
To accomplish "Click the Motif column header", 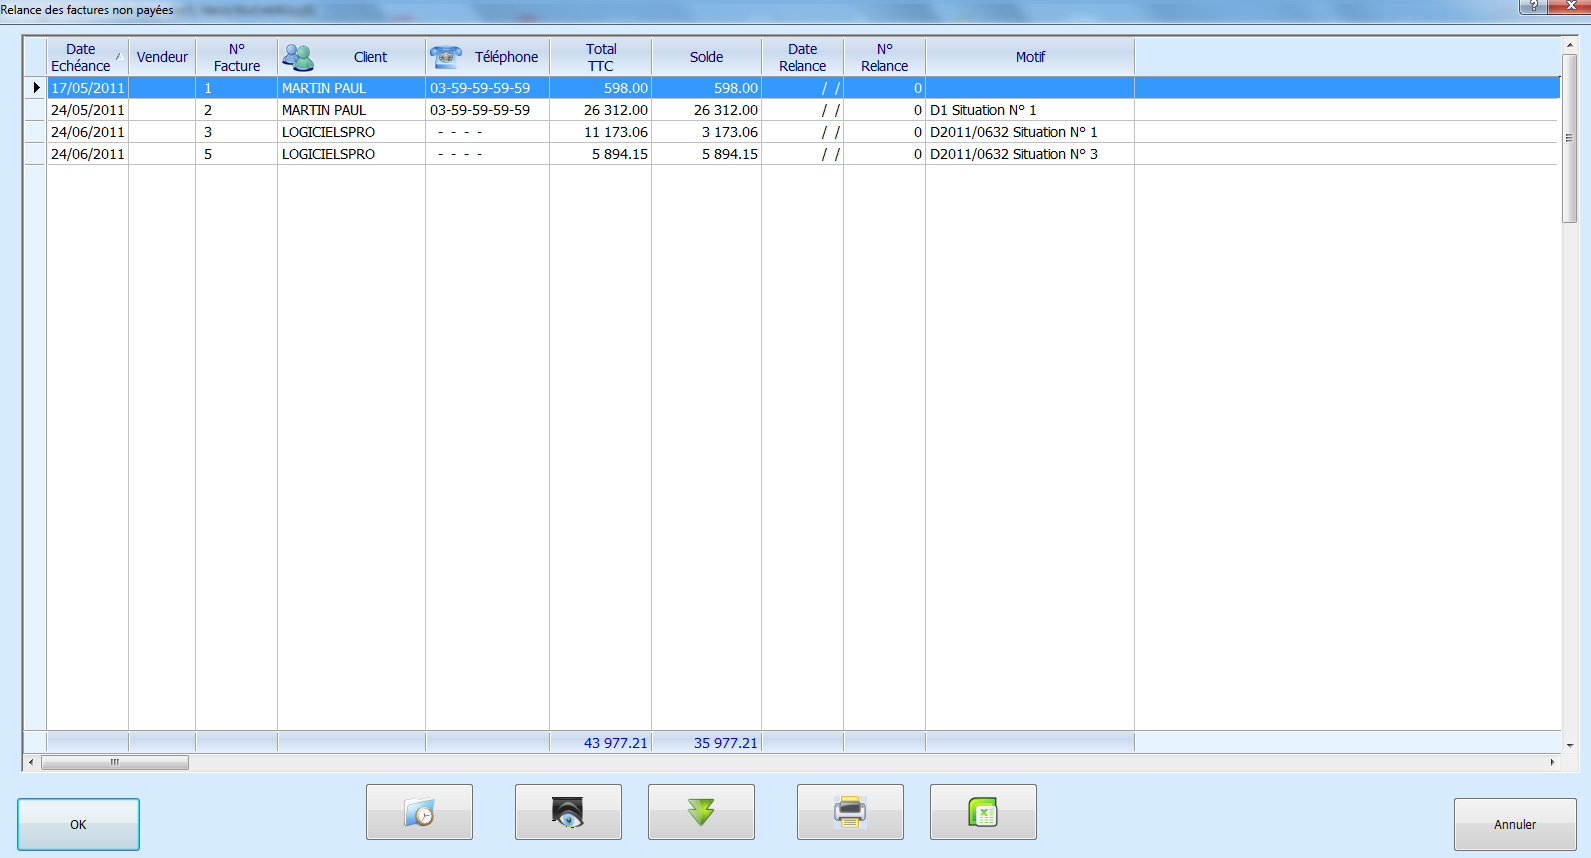I will [1030, 57].
